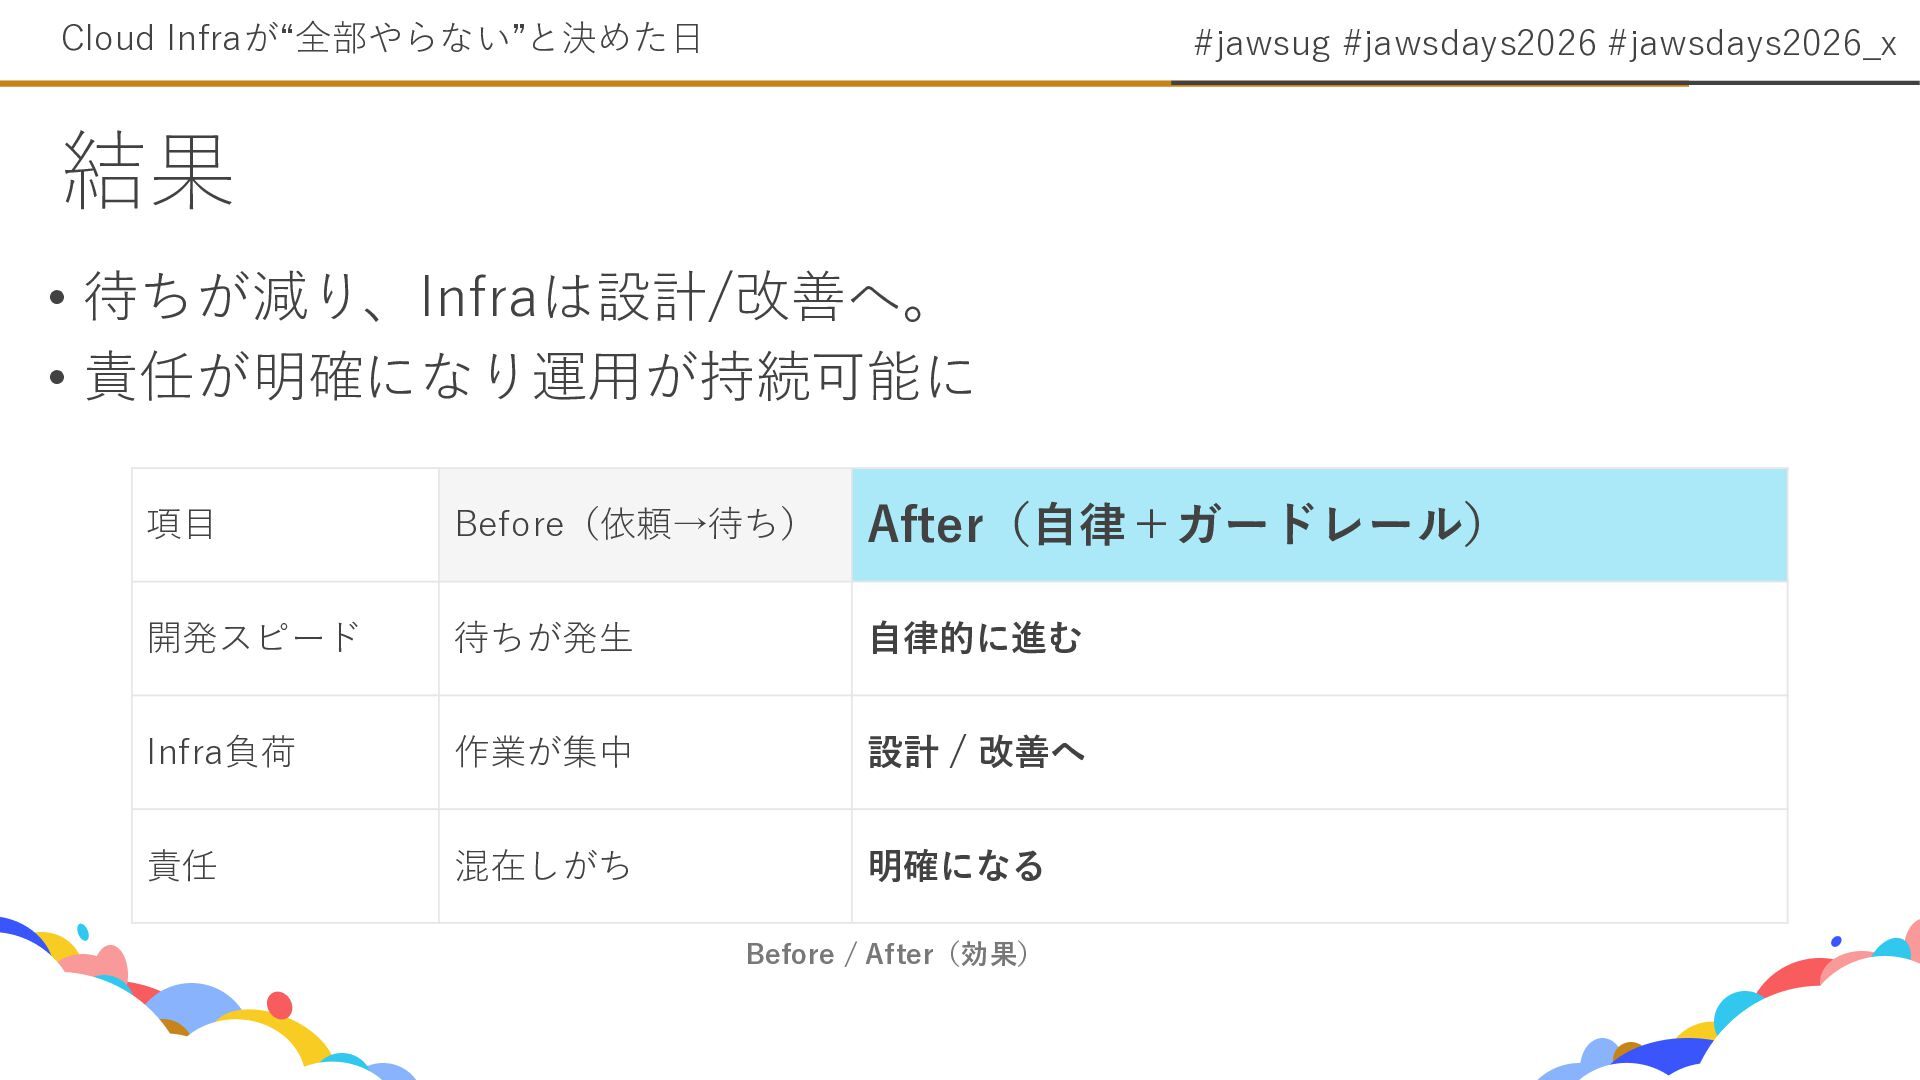Click the 明確になる cell
This screenshot has width=1920, height=1080.
coord(956,866)
